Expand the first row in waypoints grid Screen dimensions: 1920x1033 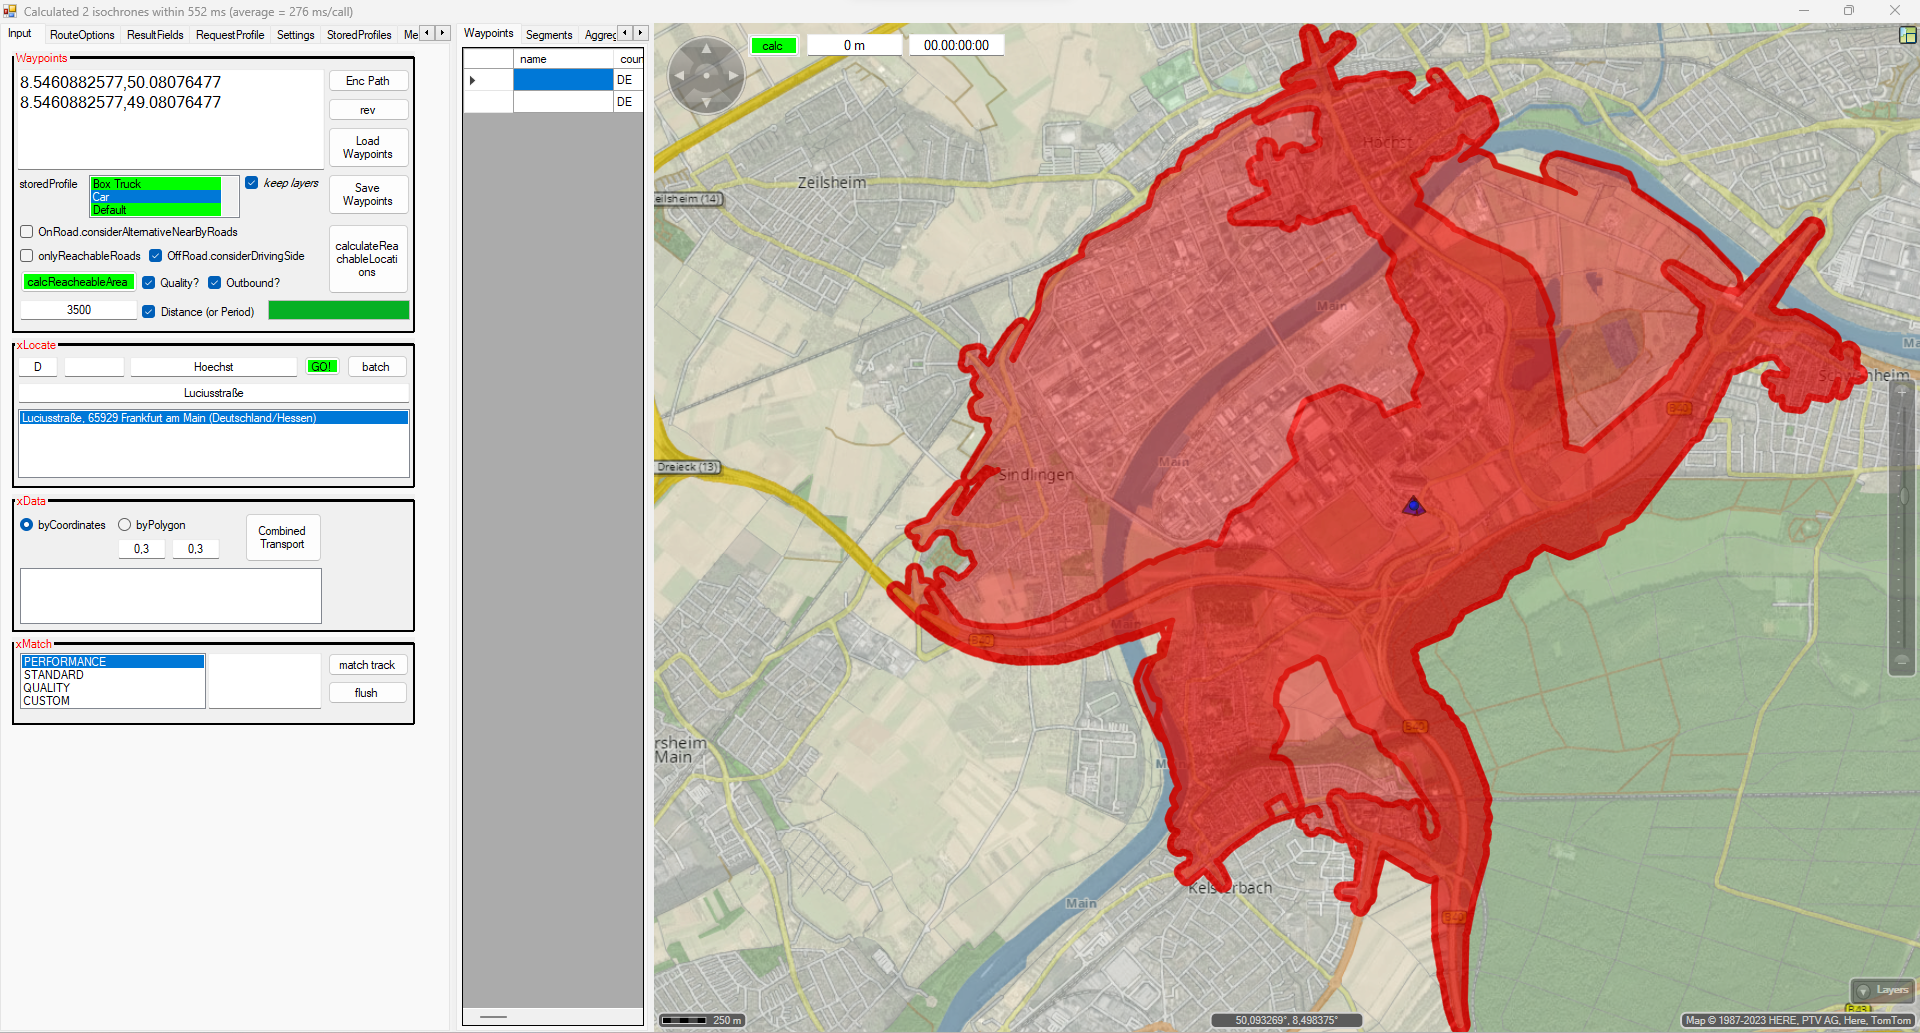[x=472, y=80]
